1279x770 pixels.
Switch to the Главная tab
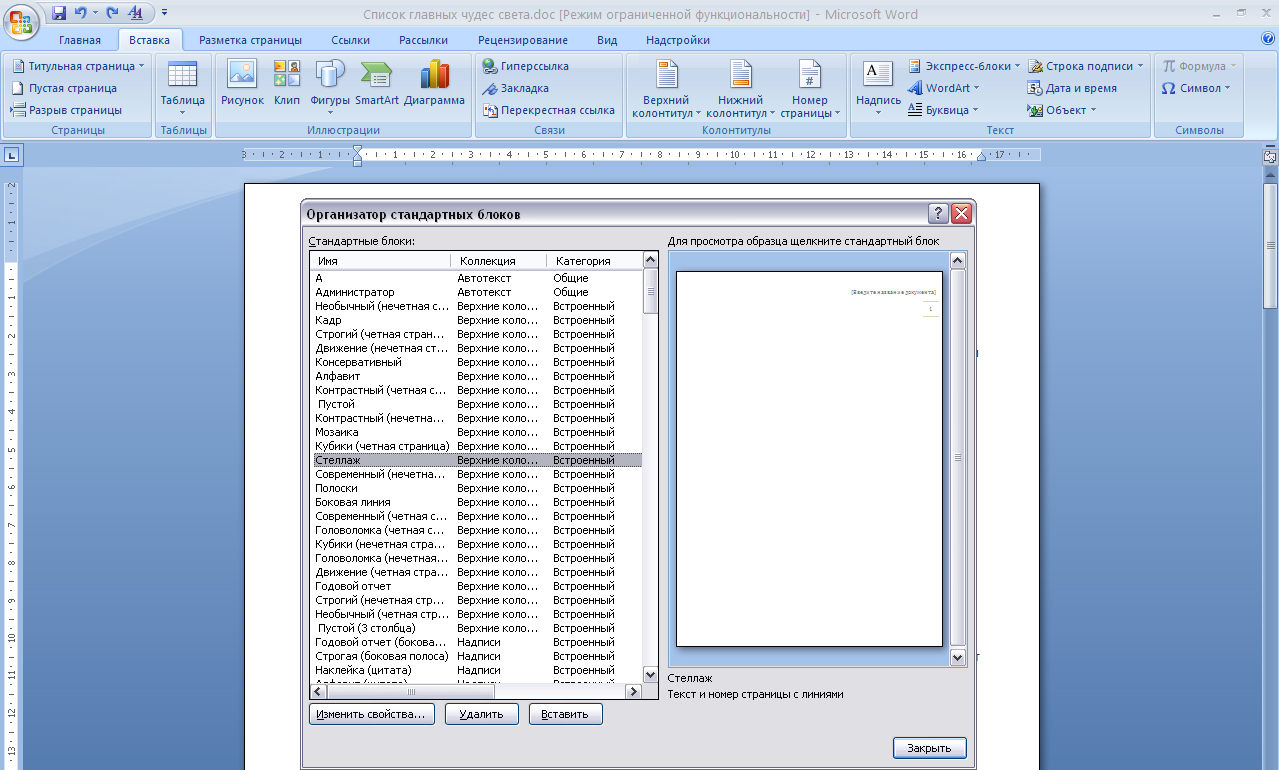[80, 40]
